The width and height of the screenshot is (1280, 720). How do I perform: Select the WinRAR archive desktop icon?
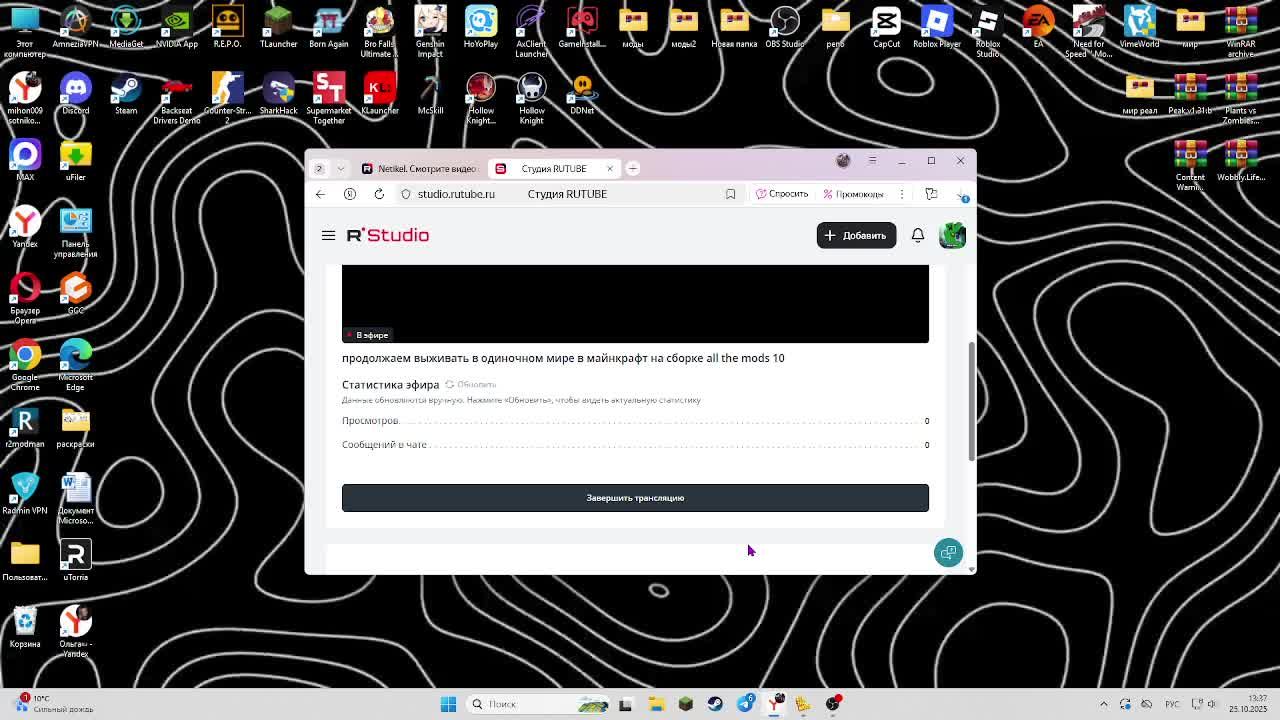[1240, 32]
